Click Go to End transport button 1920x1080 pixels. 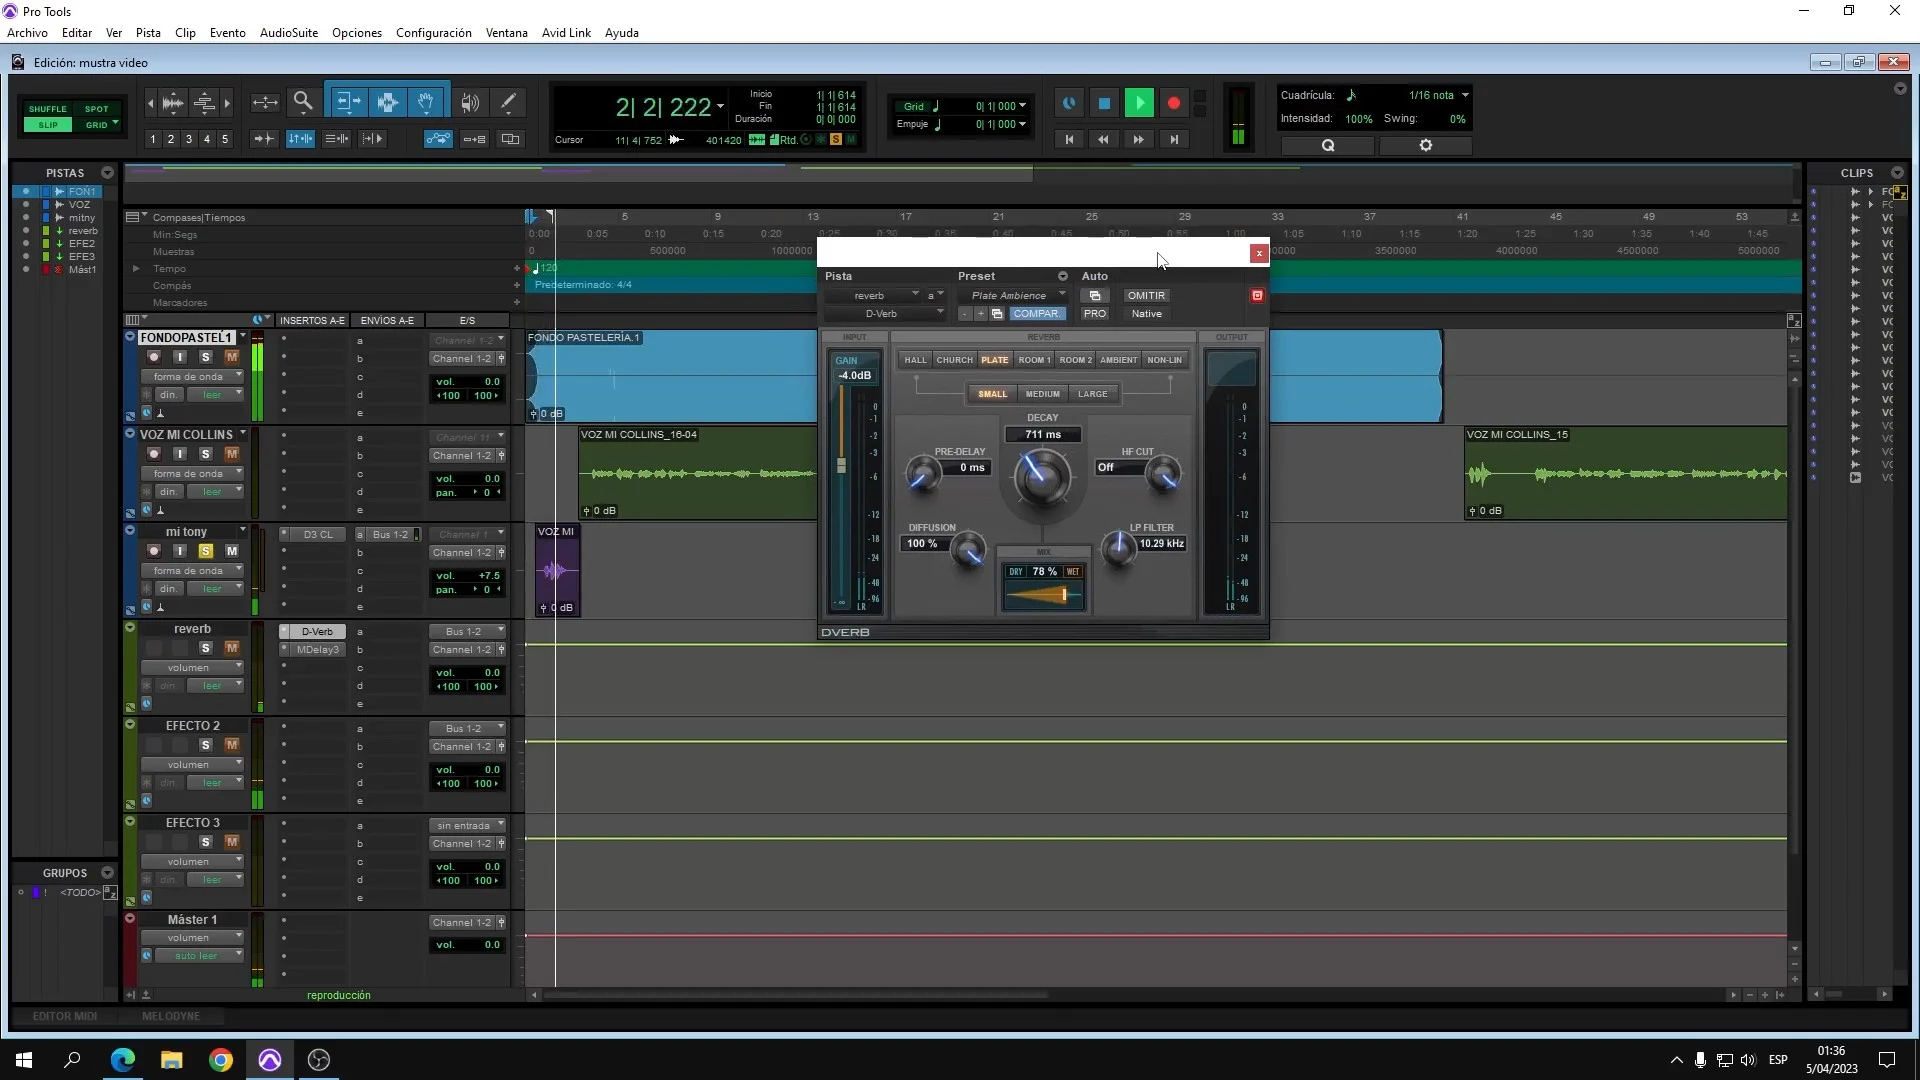coord(1174,139)
